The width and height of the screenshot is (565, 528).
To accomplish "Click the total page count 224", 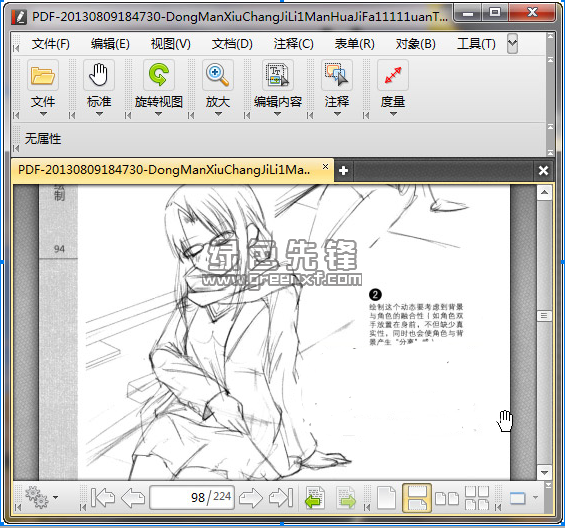I will 222,497.
